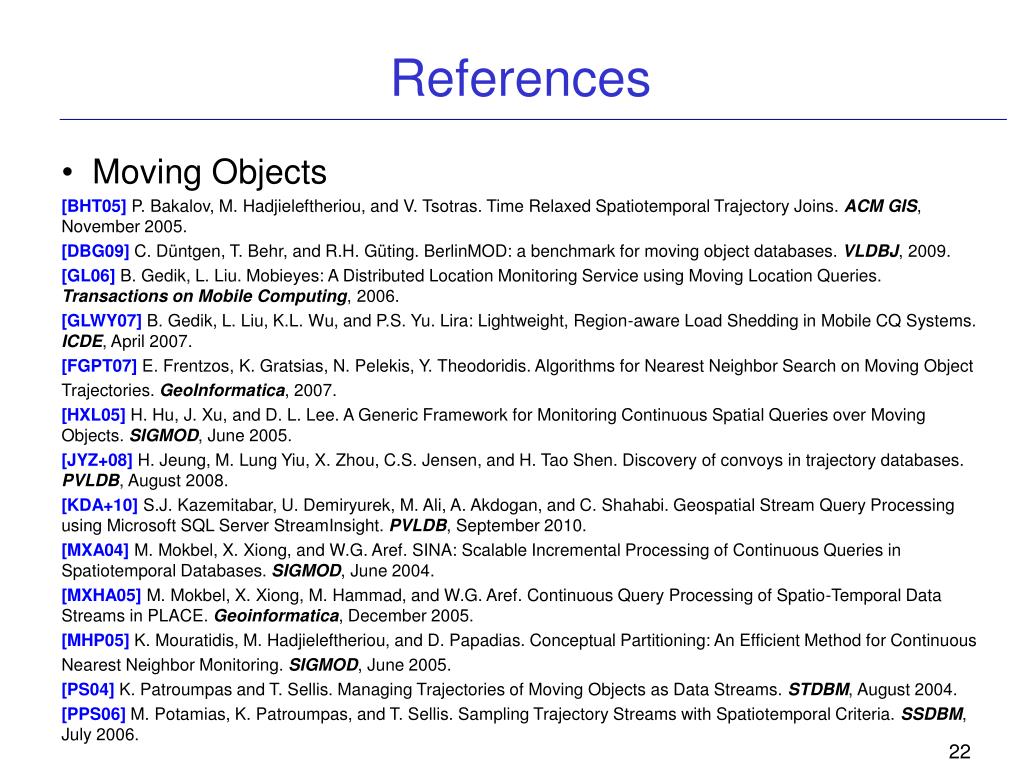
Task: Click the [MXA04] citation key
Action: point(95,550)
